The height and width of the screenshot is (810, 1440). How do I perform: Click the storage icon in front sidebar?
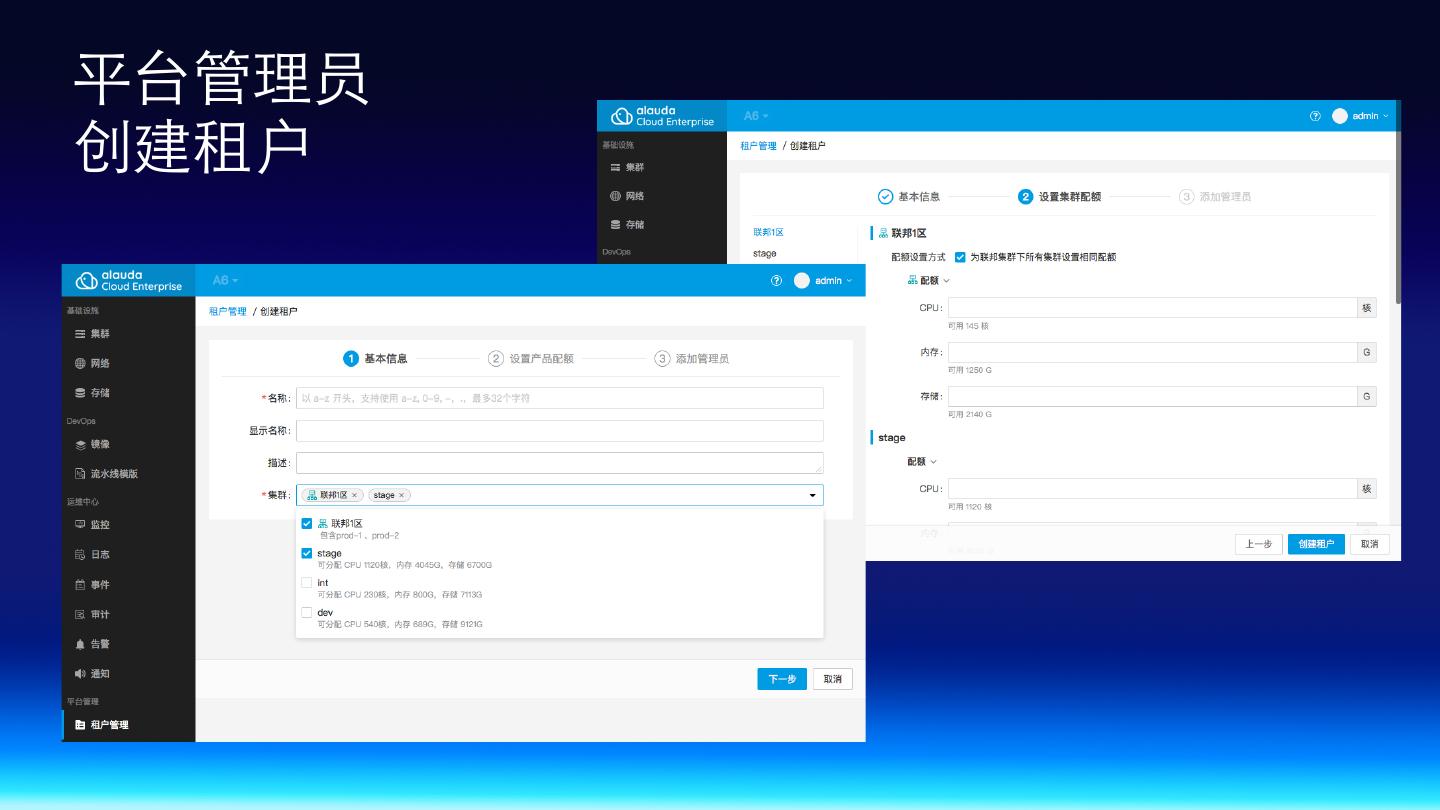pos(80,393)
